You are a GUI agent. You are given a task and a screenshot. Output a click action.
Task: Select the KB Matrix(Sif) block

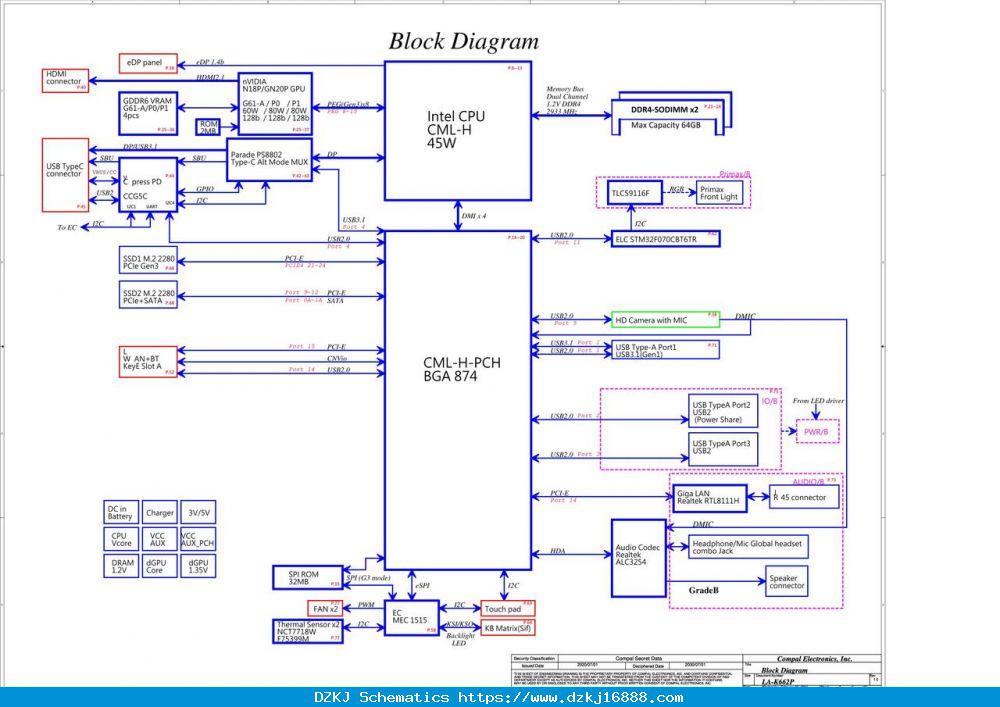coord(508,628)
